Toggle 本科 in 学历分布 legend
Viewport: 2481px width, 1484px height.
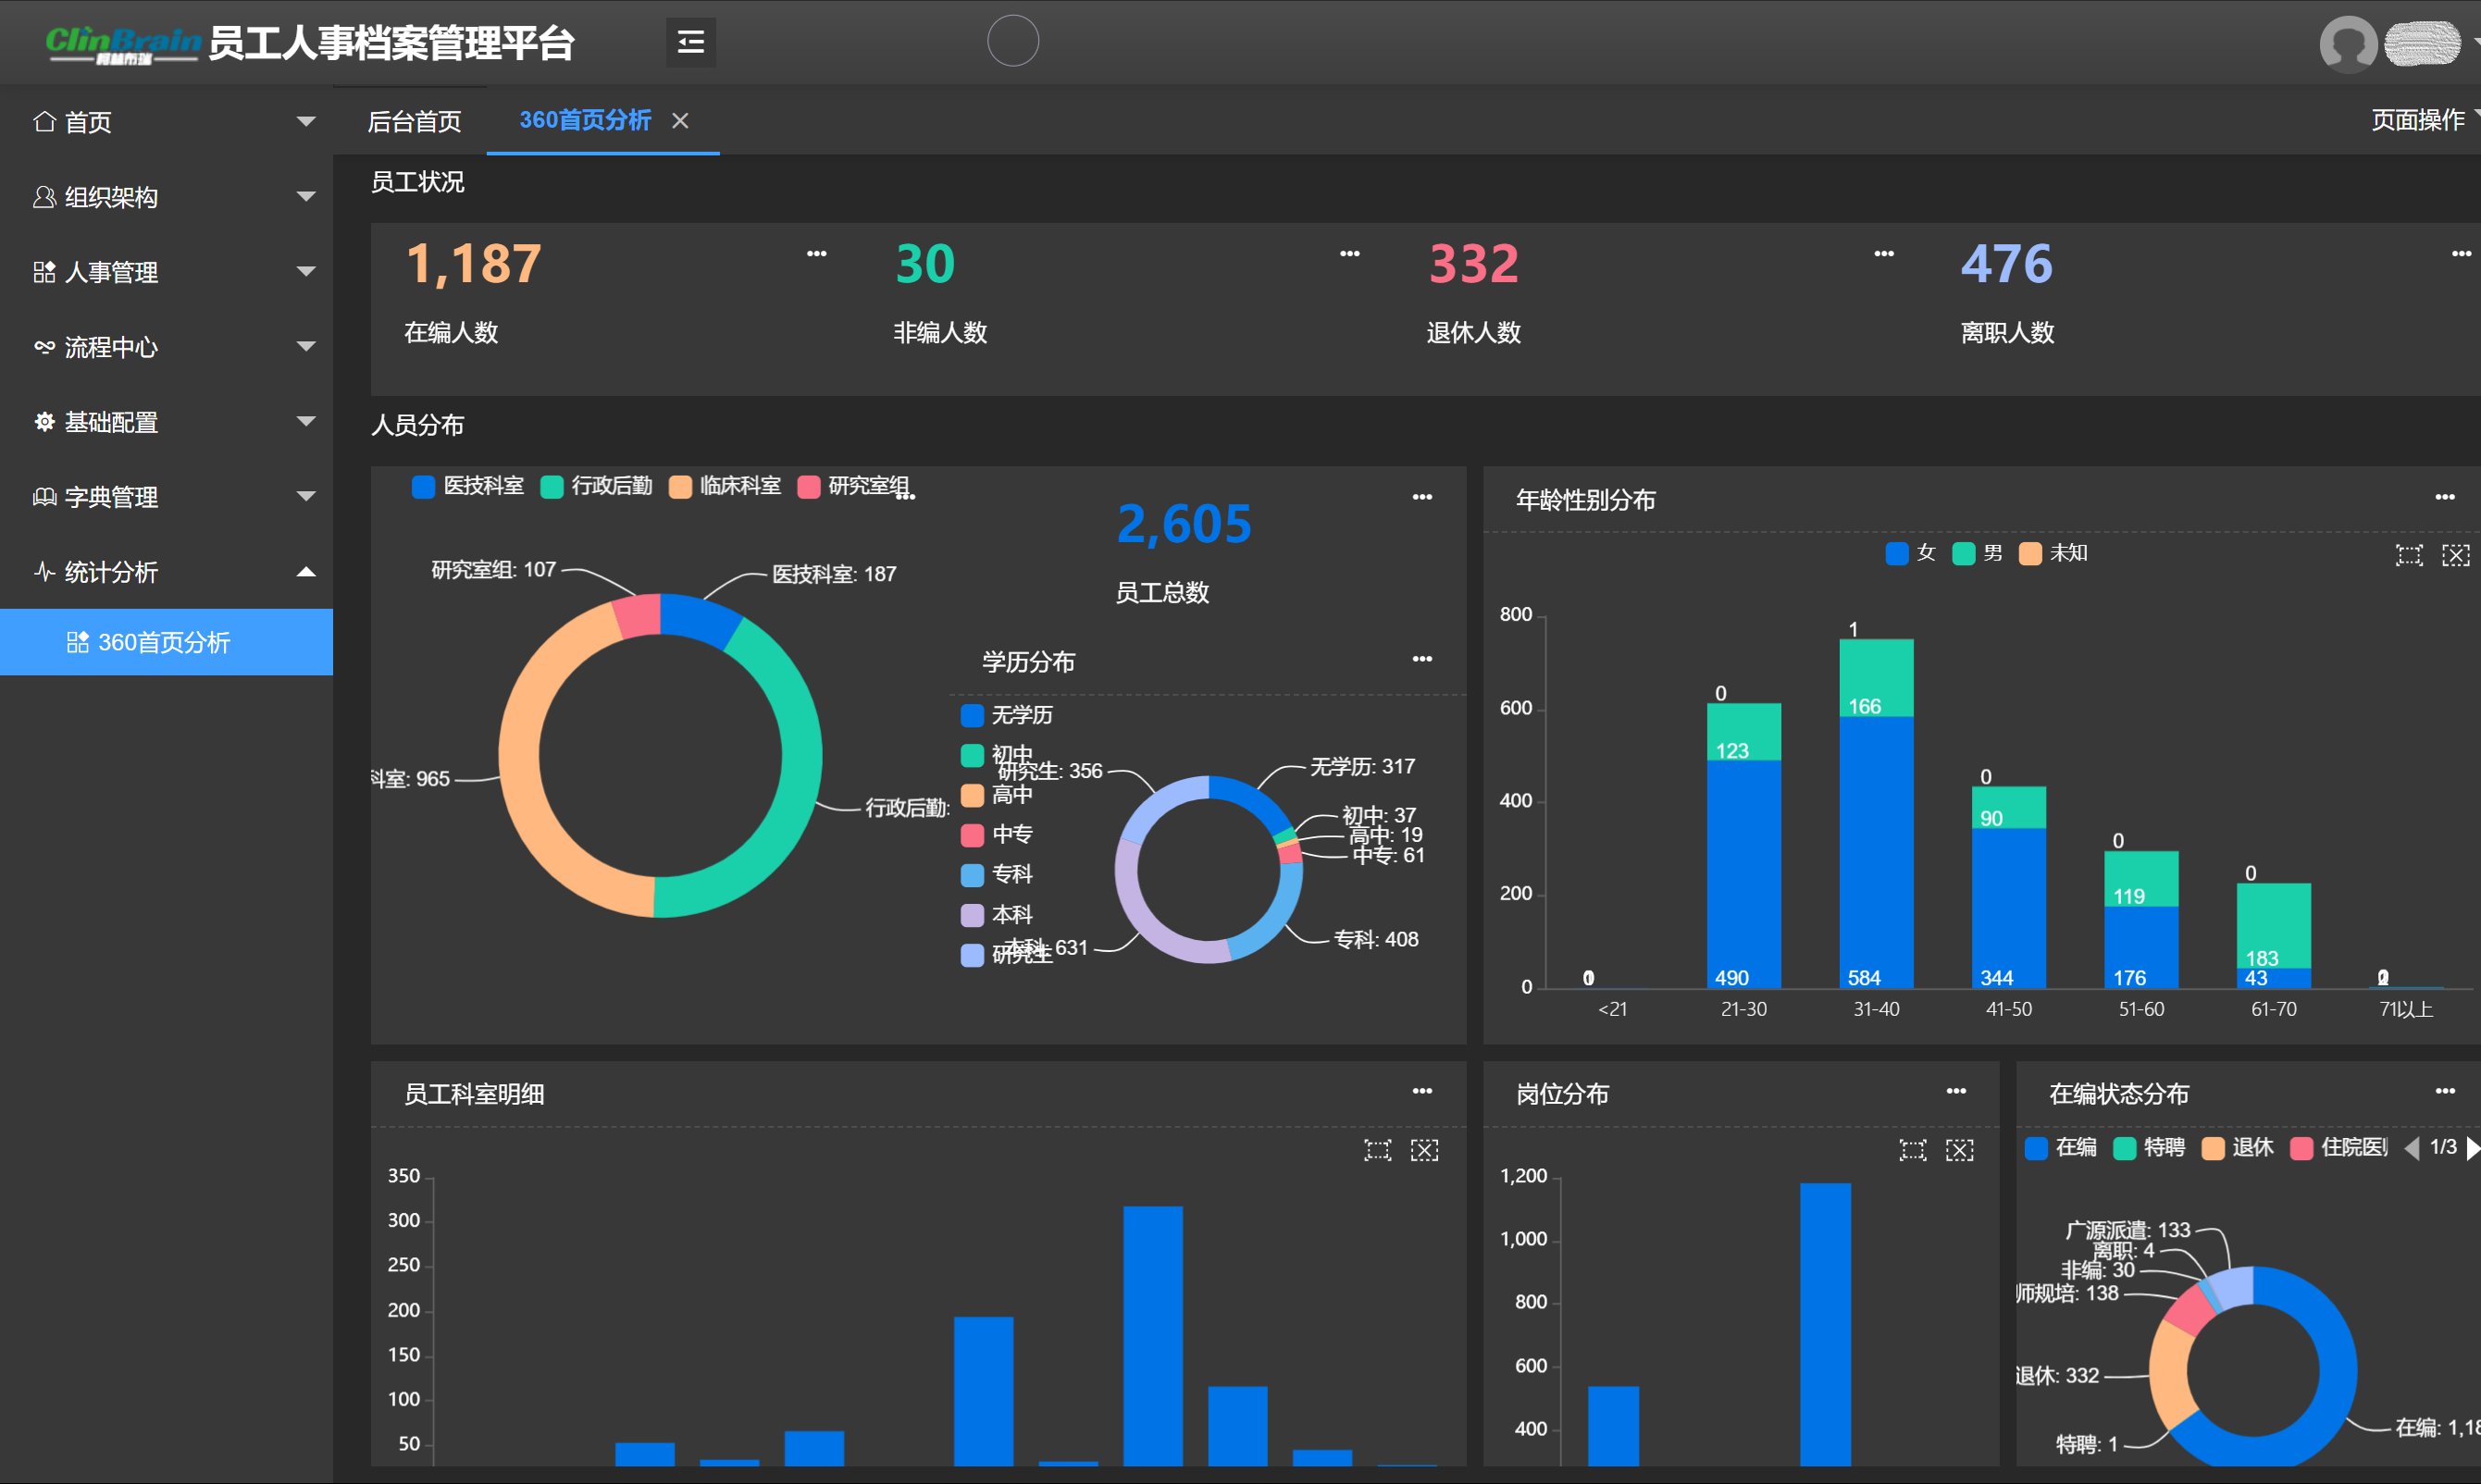996,914
